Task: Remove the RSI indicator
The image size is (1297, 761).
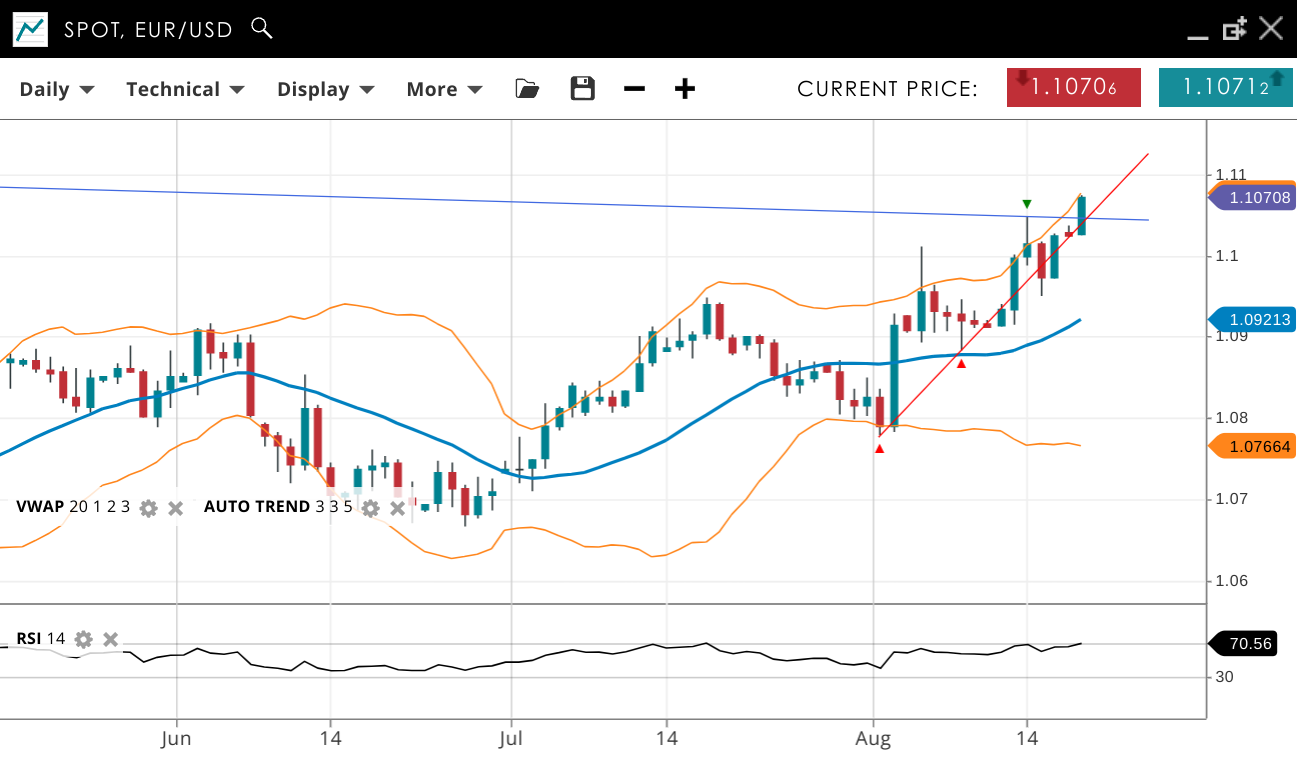Action: (111, 639)
